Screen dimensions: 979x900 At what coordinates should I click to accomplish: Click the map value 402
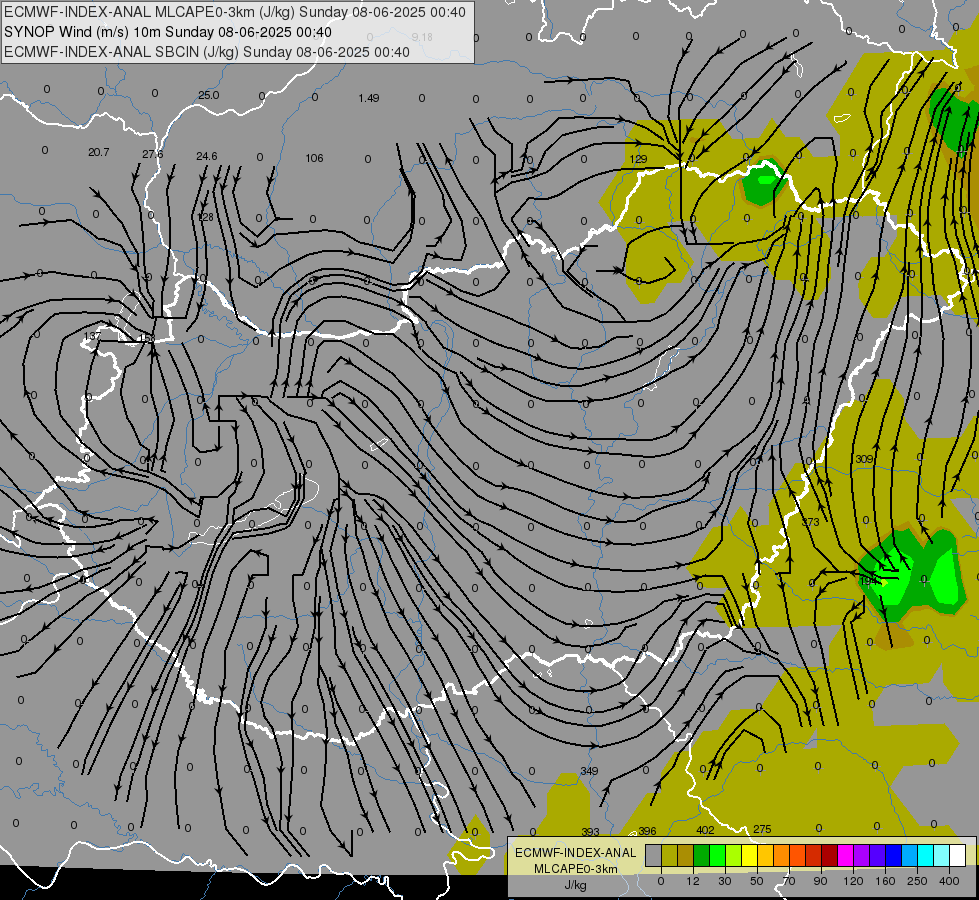click(x=705, y=830)
